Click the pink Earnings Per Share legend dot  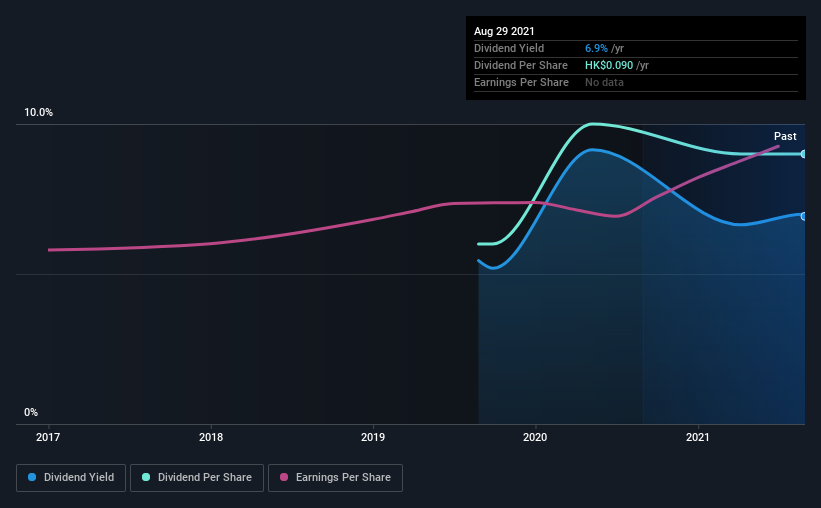tap(284, 477)
